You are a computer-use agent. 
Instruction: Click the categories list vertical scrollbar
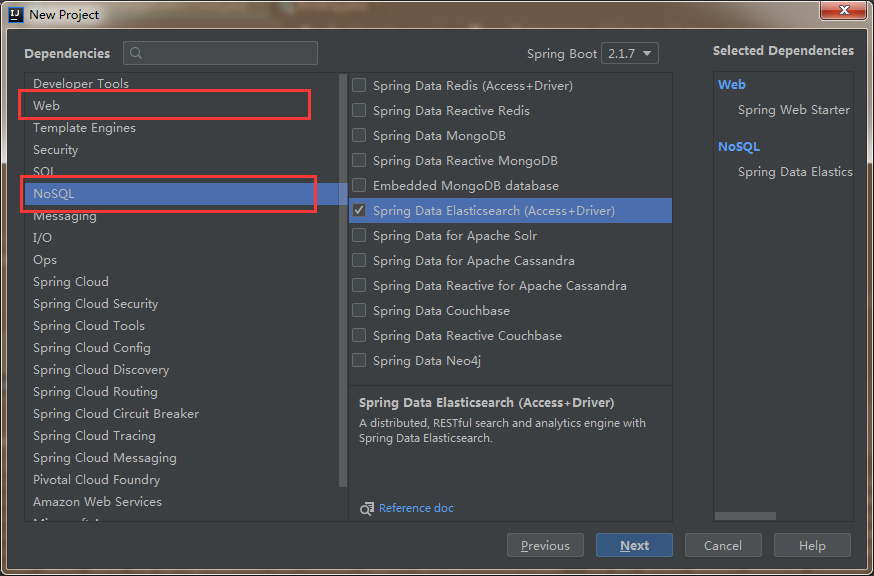tap(343, 280)
